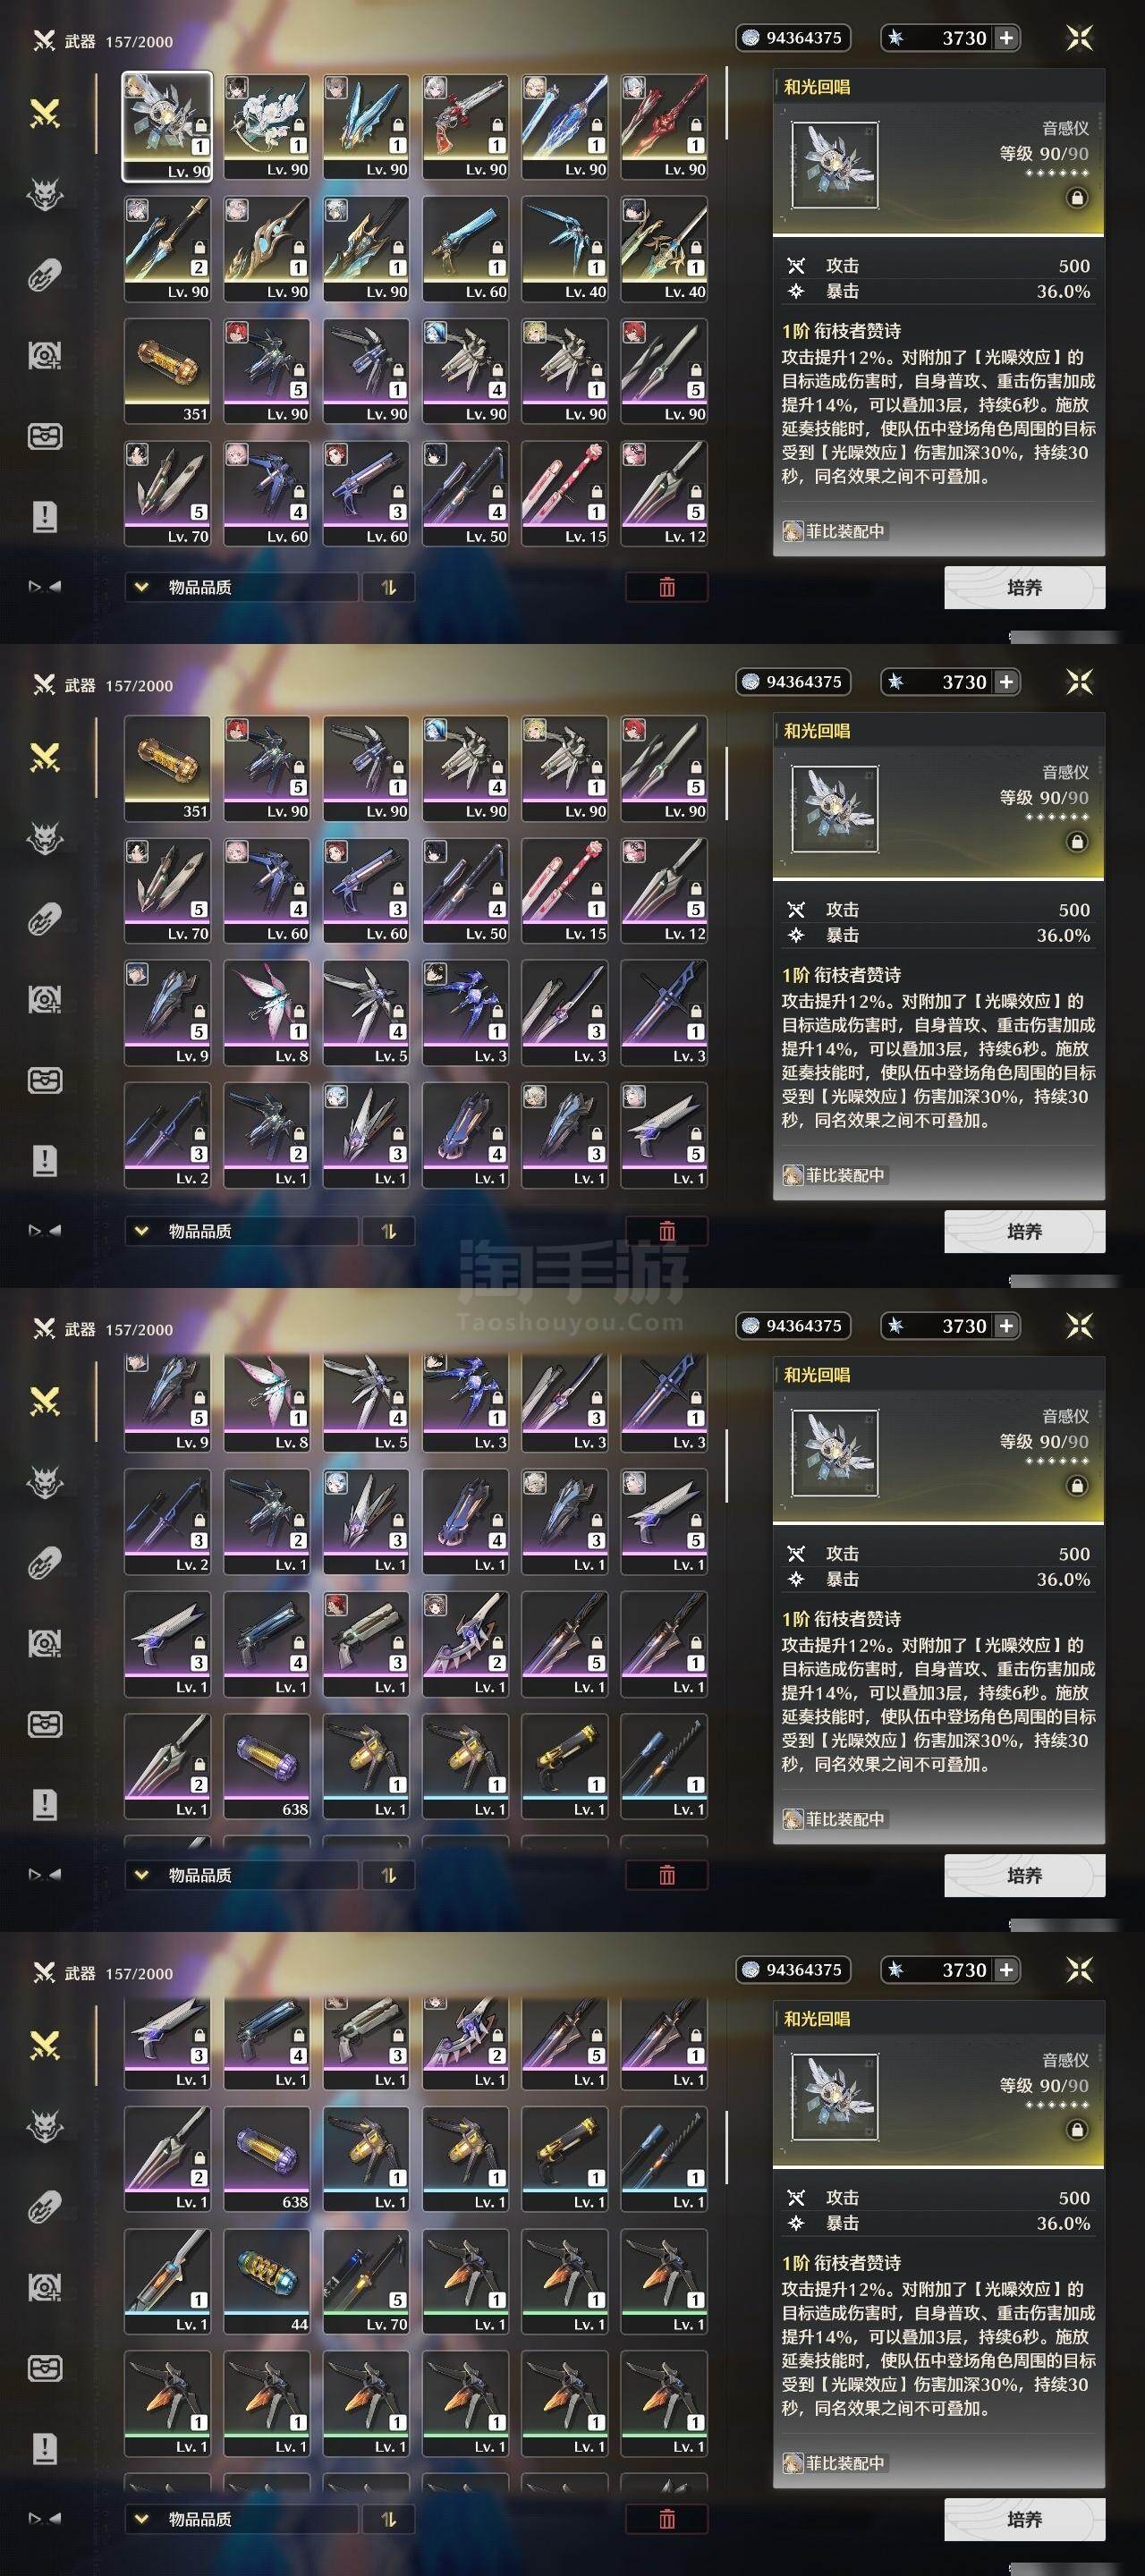Click the 培养 button in top screenshot
Screen dimensions: 1145x2576
coord(1024,587)
